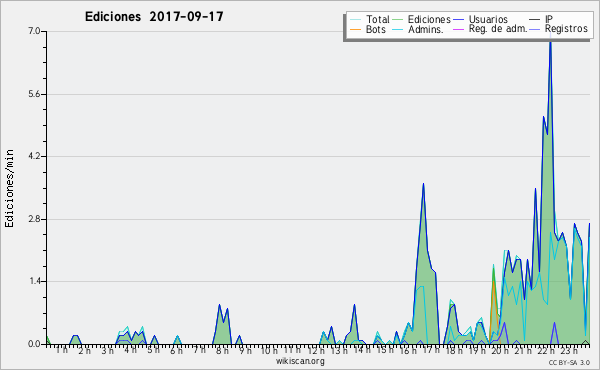Click the '10 h' x-axis label
Viewport: 600px width, 370px height.
point(269,350)
